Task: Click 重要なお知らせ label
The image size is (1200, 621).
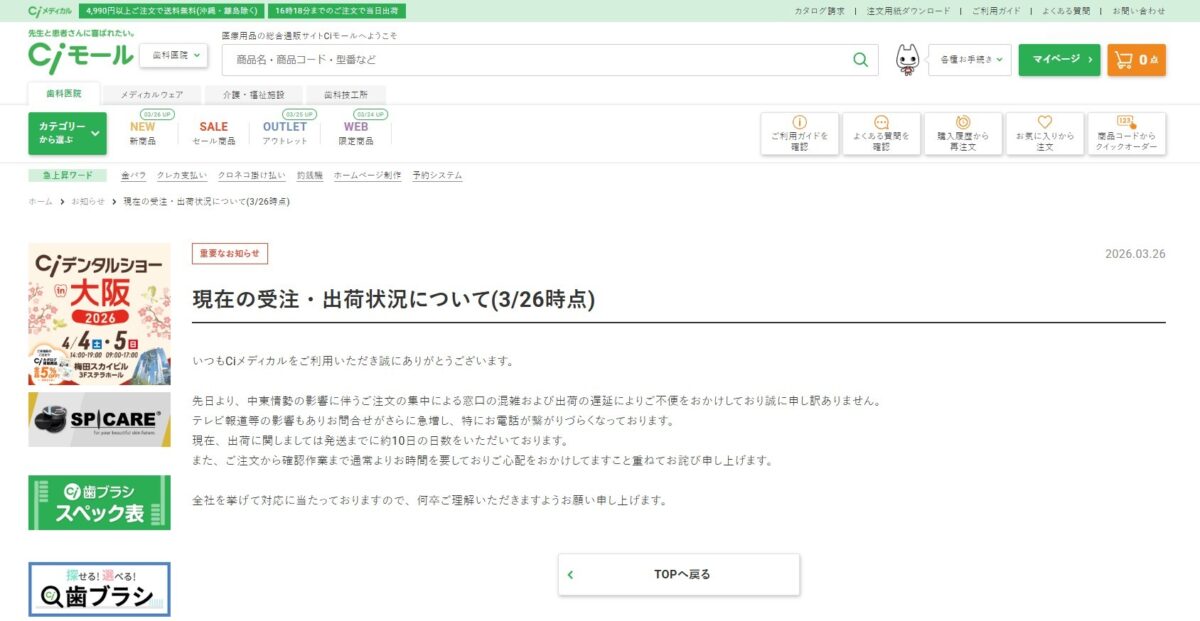Action: pyautogui.click(x=230, y=253)
